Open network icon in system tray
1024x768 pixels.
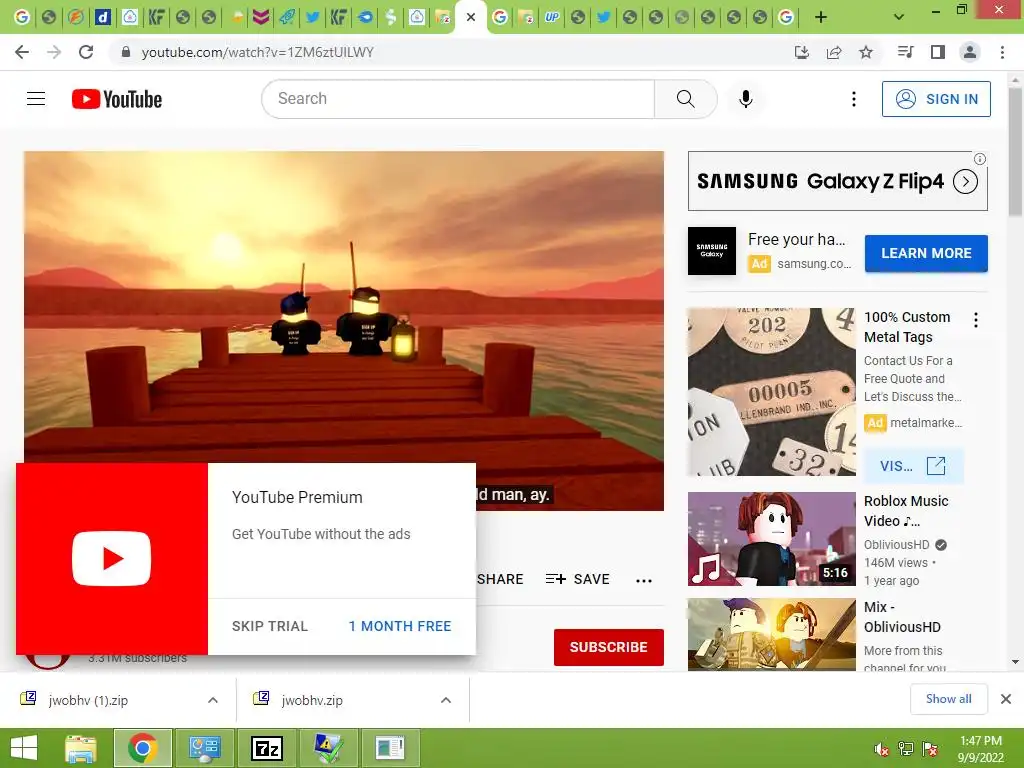[906, 749]
